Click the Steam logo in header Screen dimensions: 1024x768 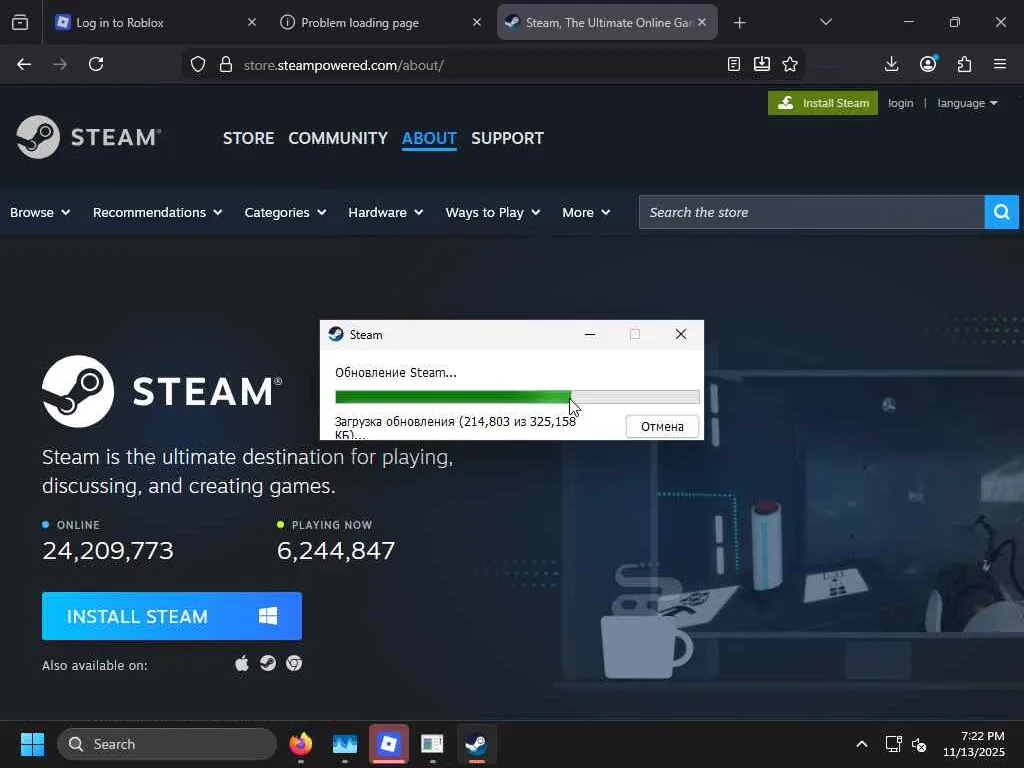[88, 137]
